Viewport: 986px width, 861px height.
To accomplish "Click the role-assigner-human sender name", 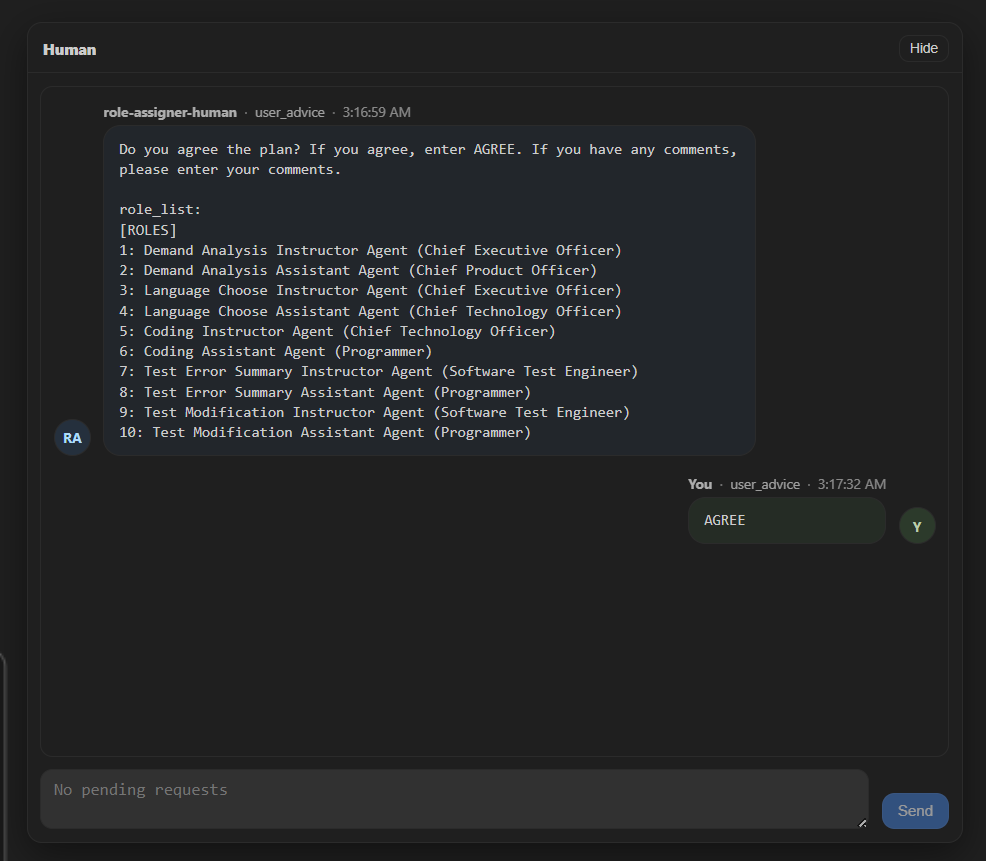I will [x=170, y=112].
